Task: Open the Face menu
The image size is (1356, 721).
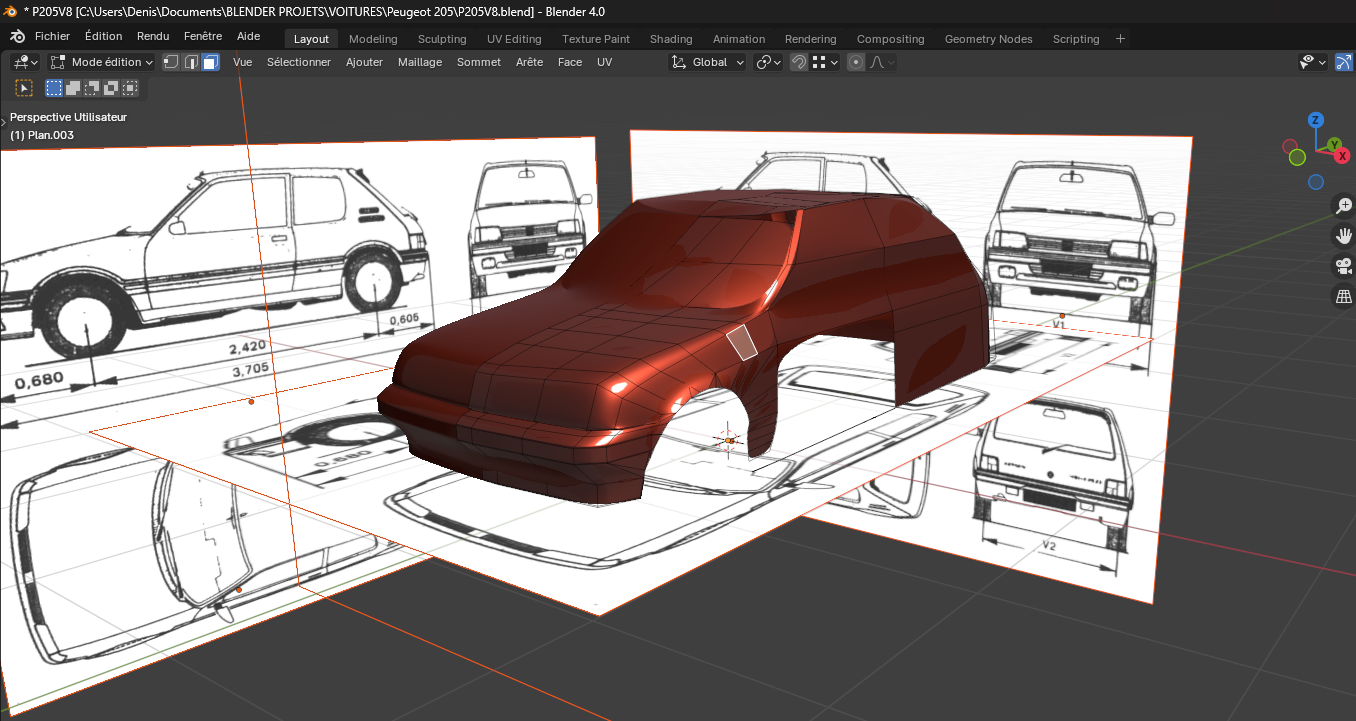Action: click(x=570, y=62)
